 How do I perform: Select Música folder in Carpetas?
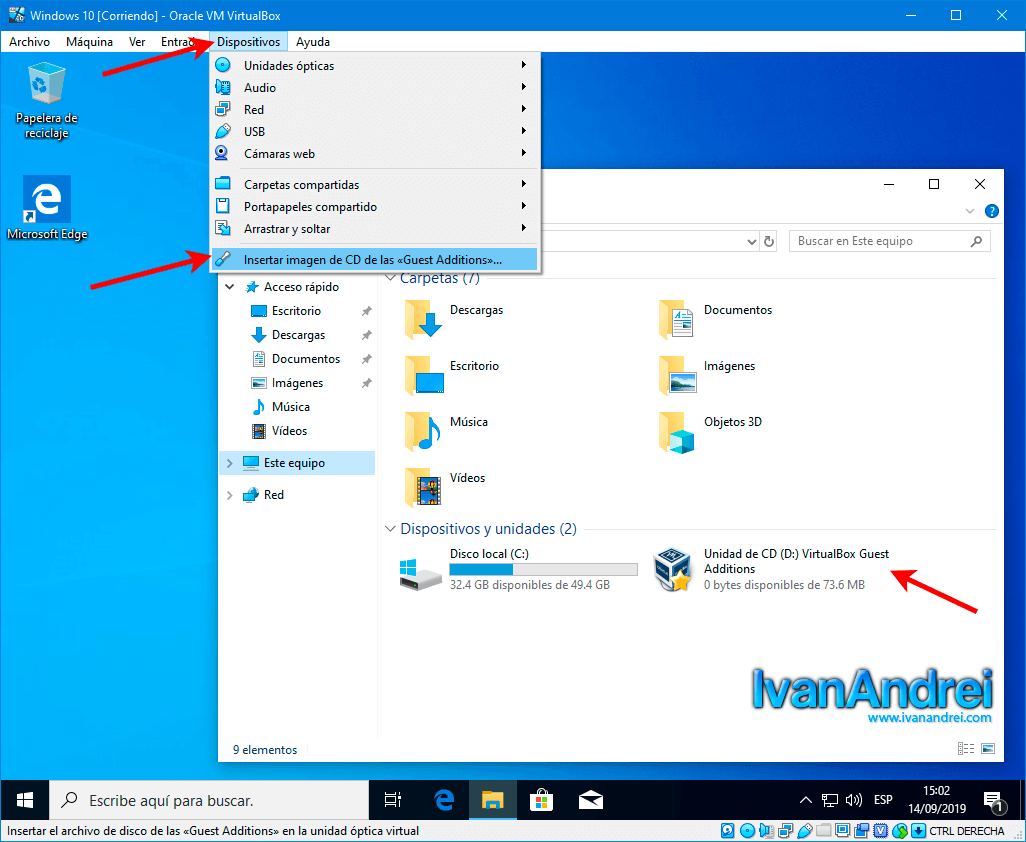[x=446, y=431]
